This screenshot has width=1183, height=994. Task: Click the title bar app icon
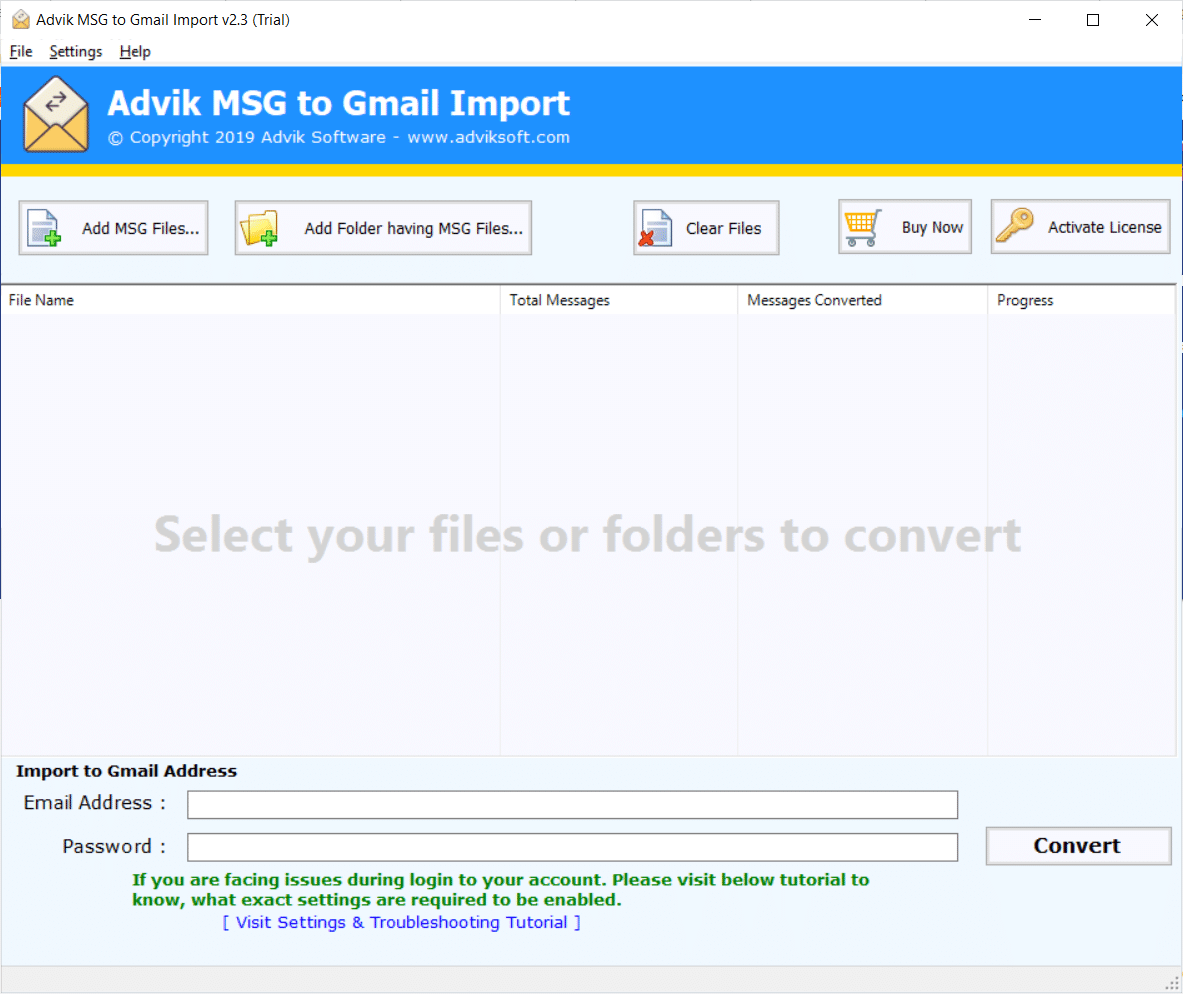[x=21, y=20]
